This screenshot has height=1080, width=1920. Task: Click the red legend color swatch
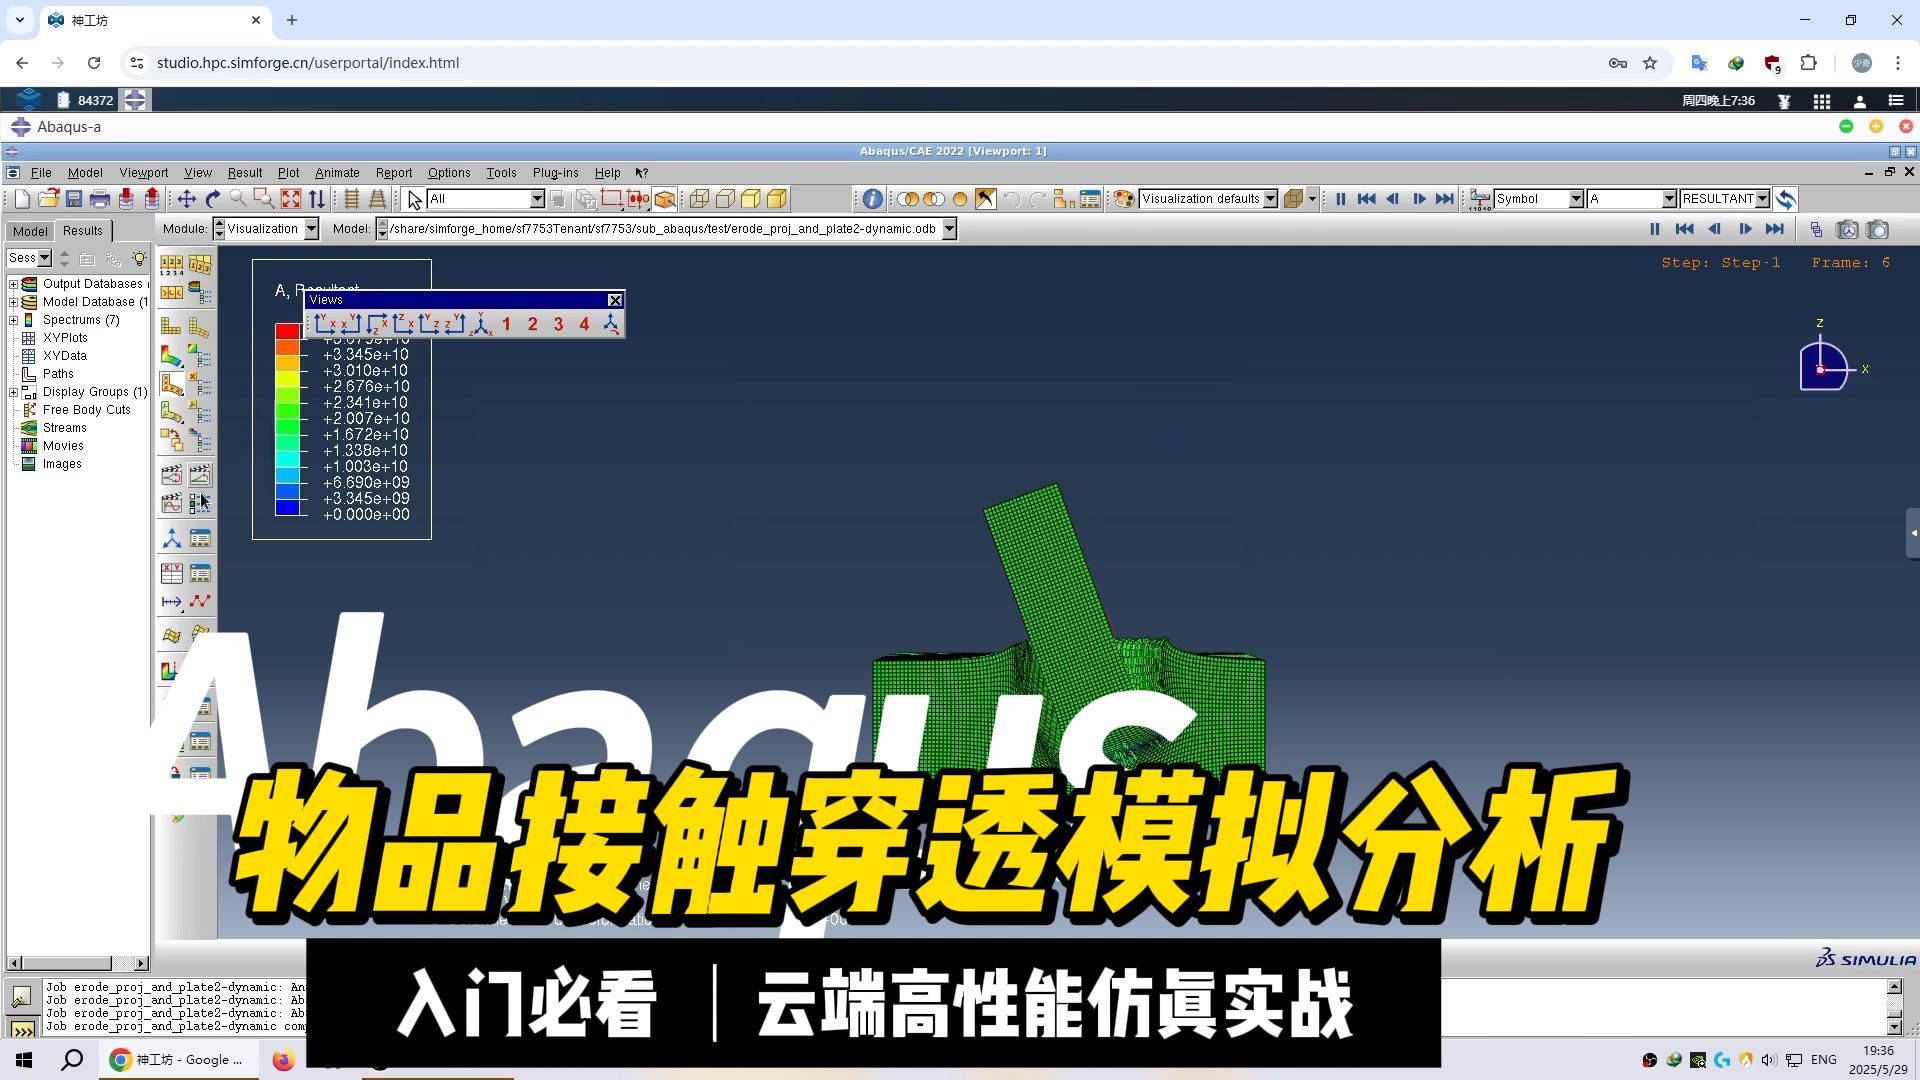click(x=288, y=331)
